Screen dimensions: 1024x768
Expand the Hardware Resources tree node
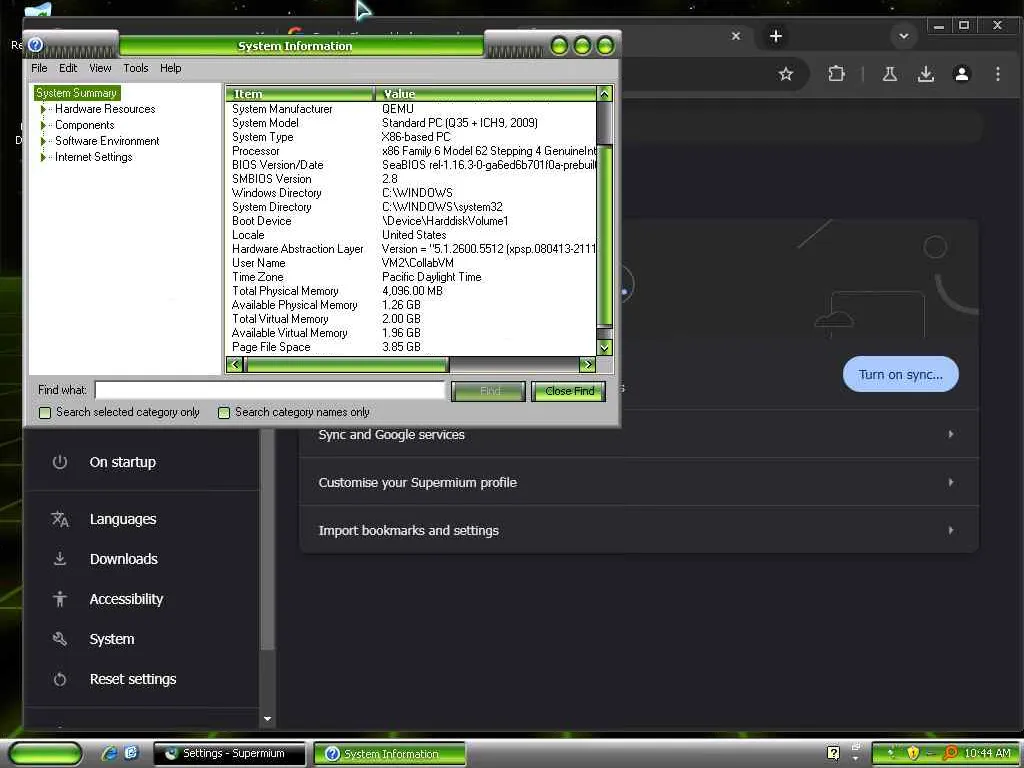[x=43, y=109]
